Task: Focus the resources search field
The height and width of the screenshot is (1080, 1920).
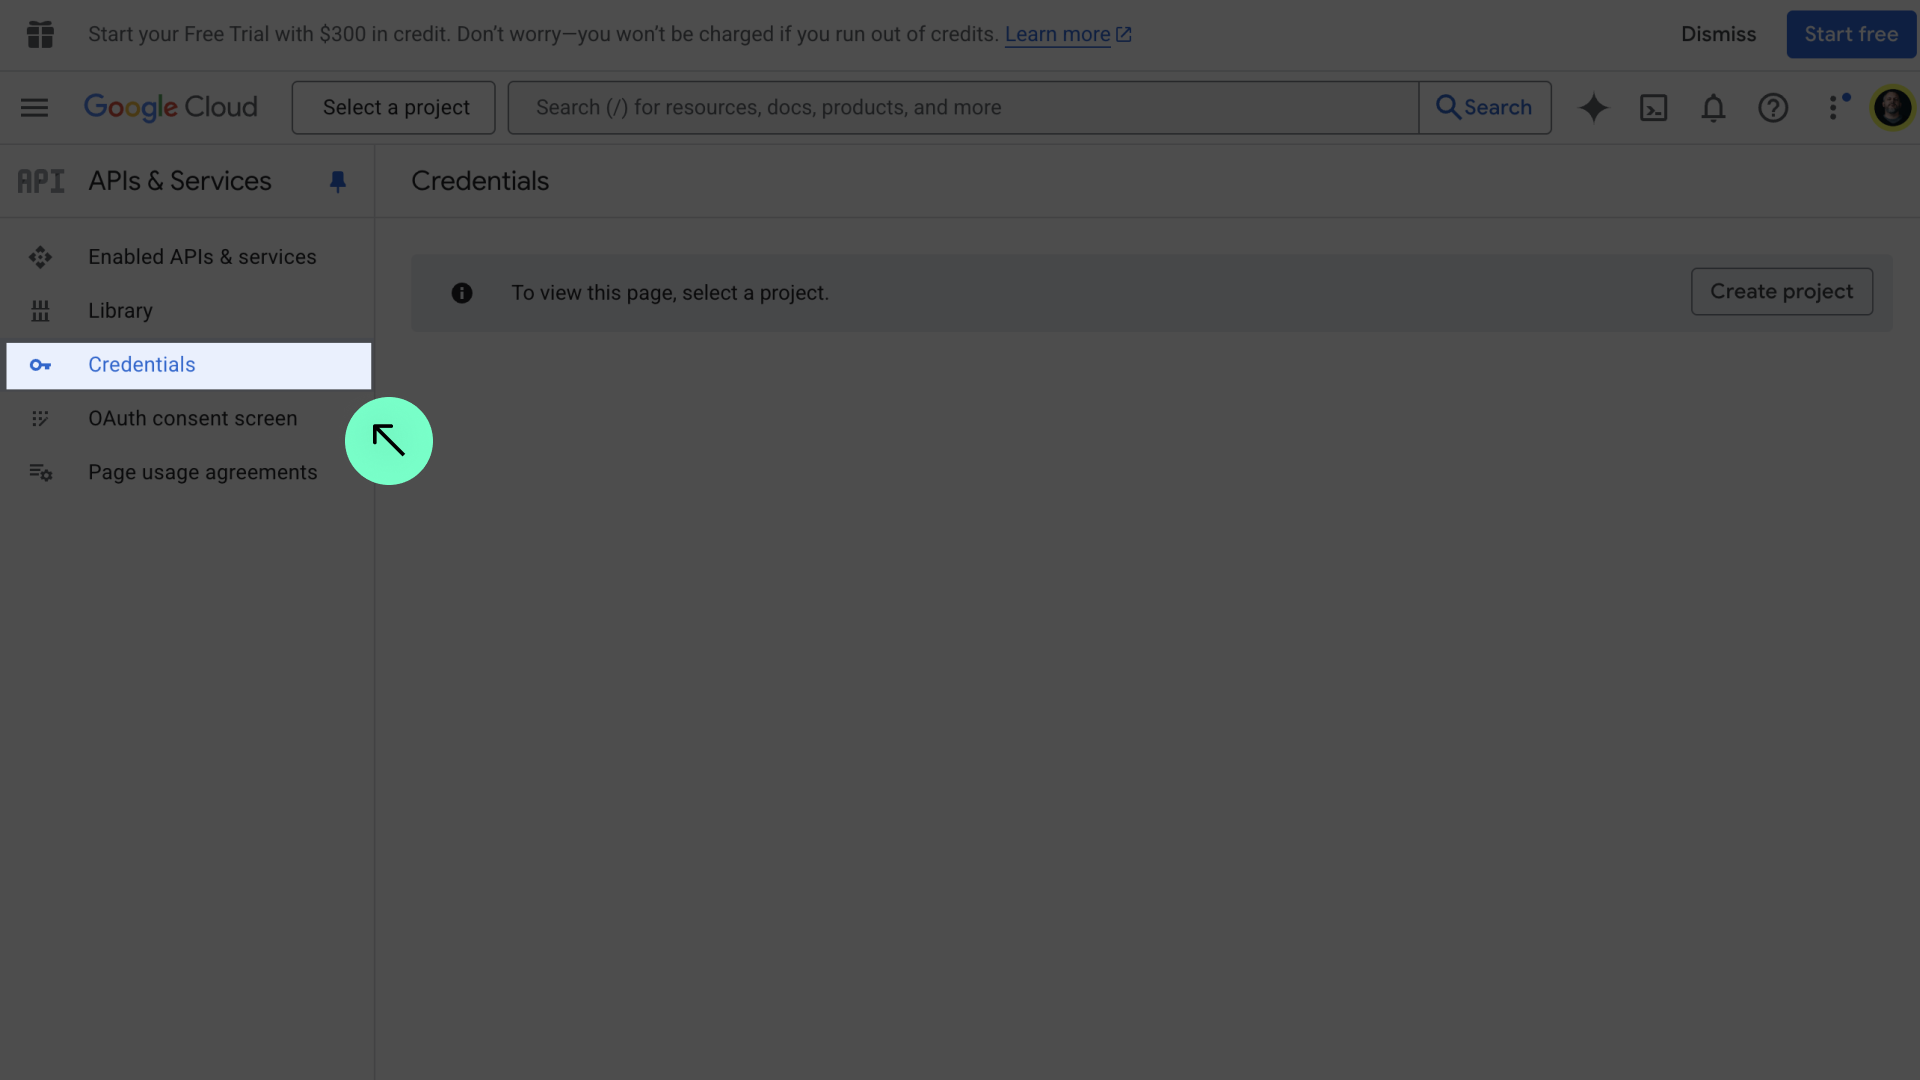Action: [963, 107]
